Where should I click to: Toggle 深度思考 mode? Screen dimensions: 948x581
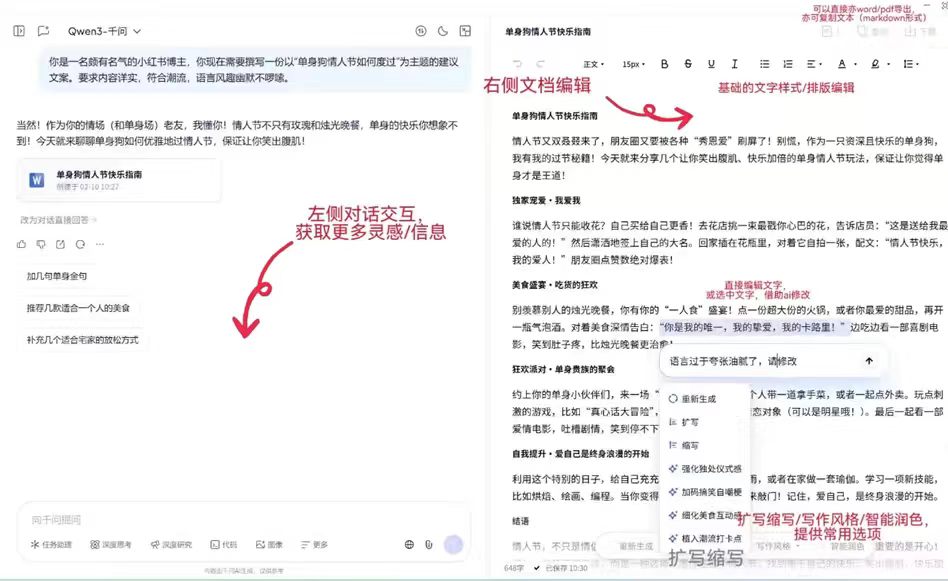tap(111, 545)
